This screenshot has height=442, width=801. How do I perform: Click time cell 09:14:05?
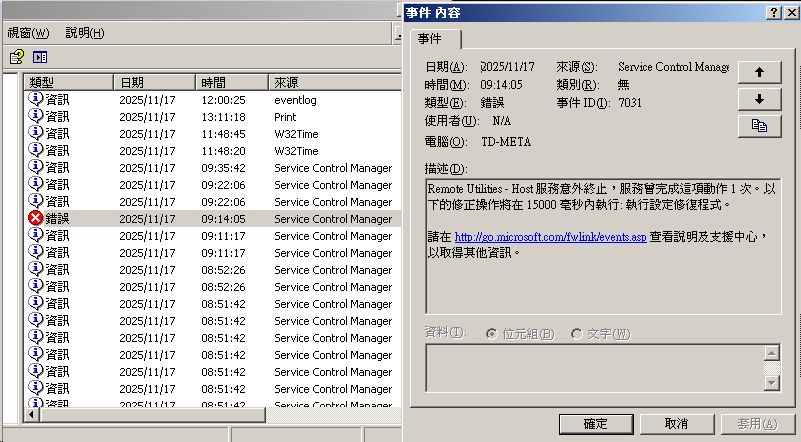223,219
